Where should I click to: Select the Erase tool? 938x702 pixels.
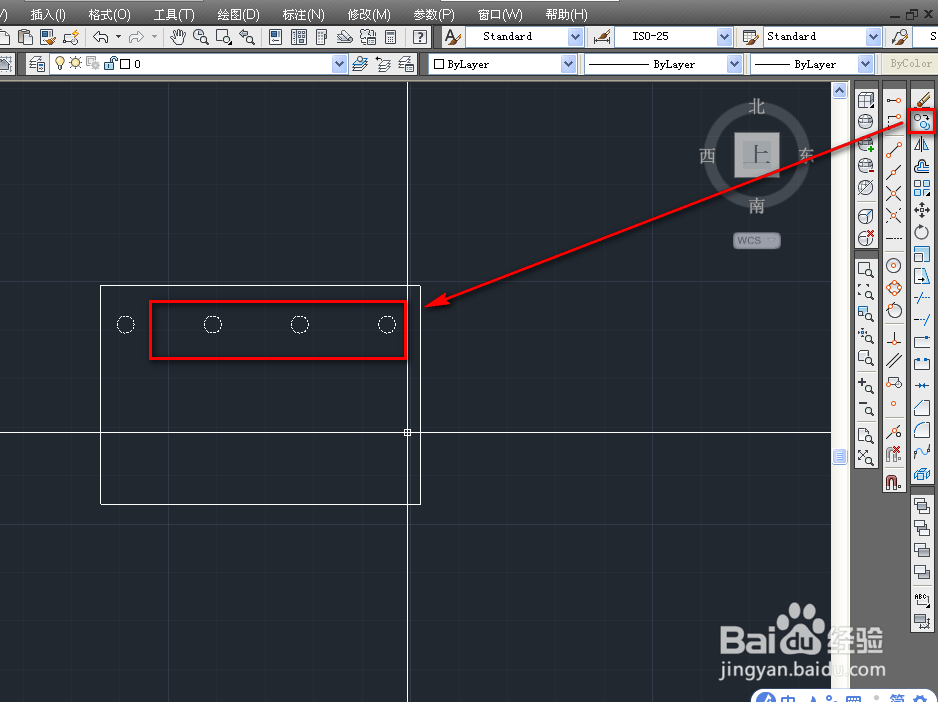click(922, 100)
